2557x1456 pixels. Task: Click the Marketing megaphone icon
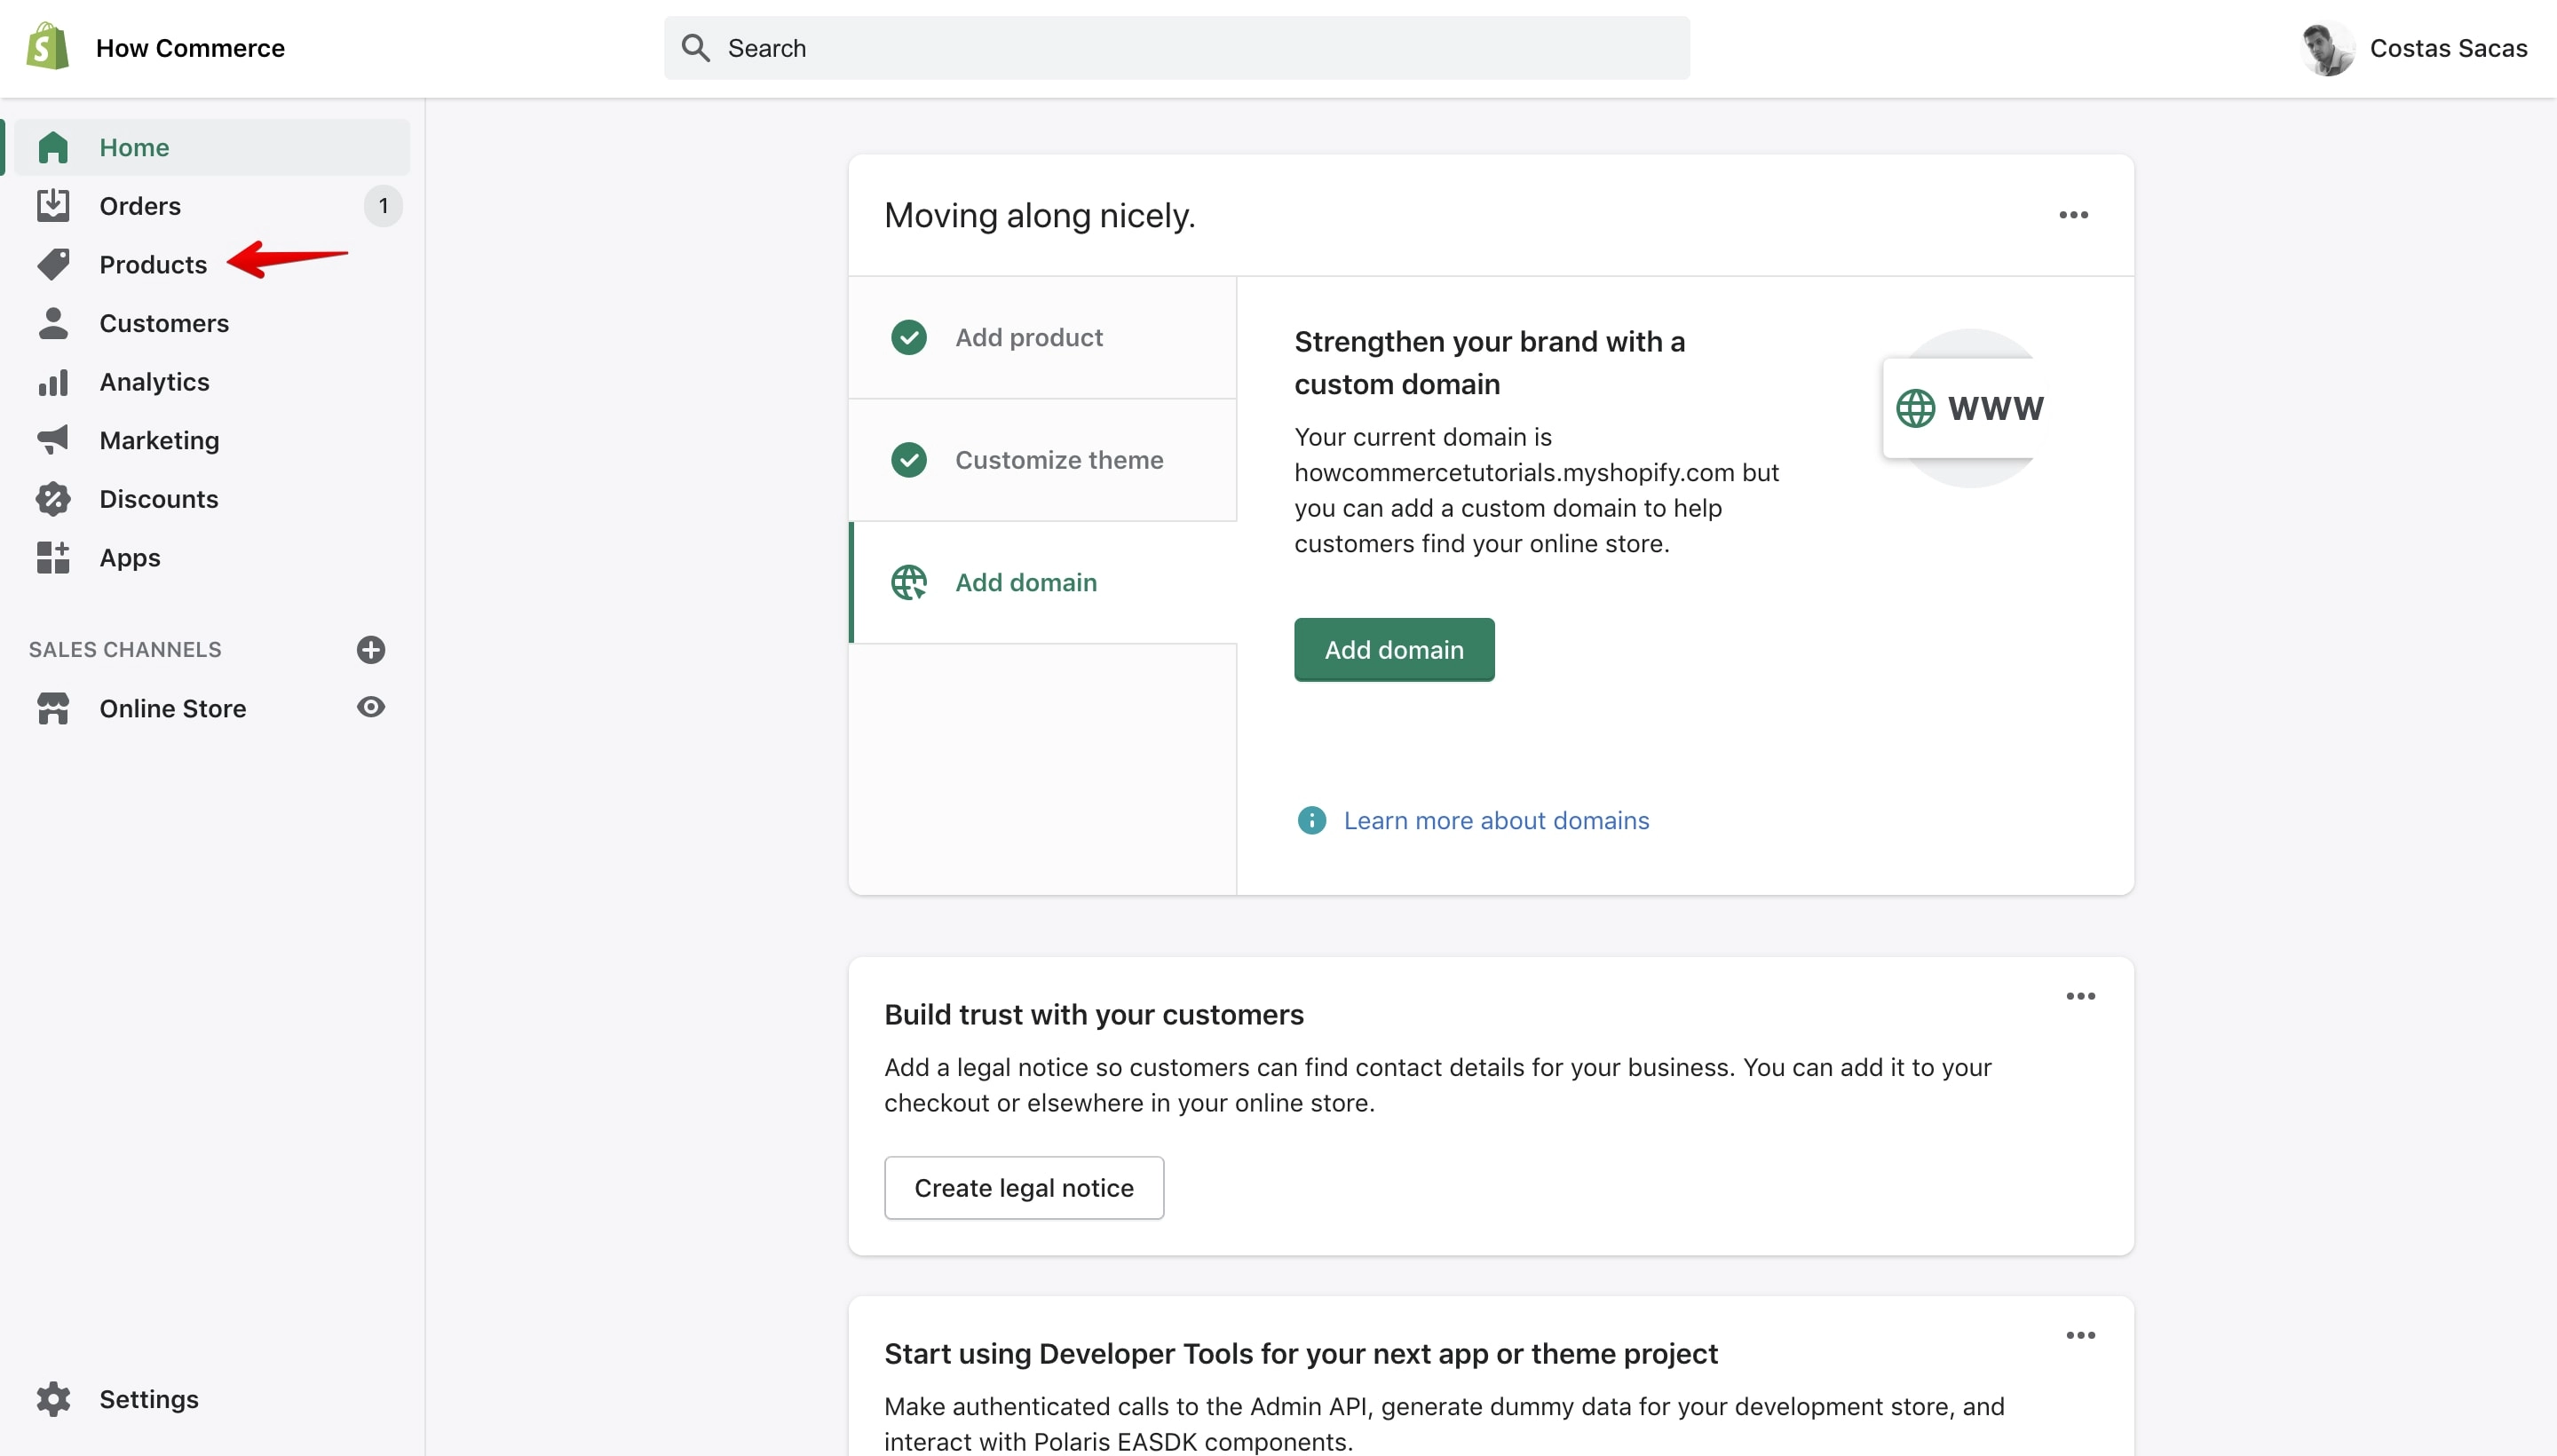[x=53, y=440]
